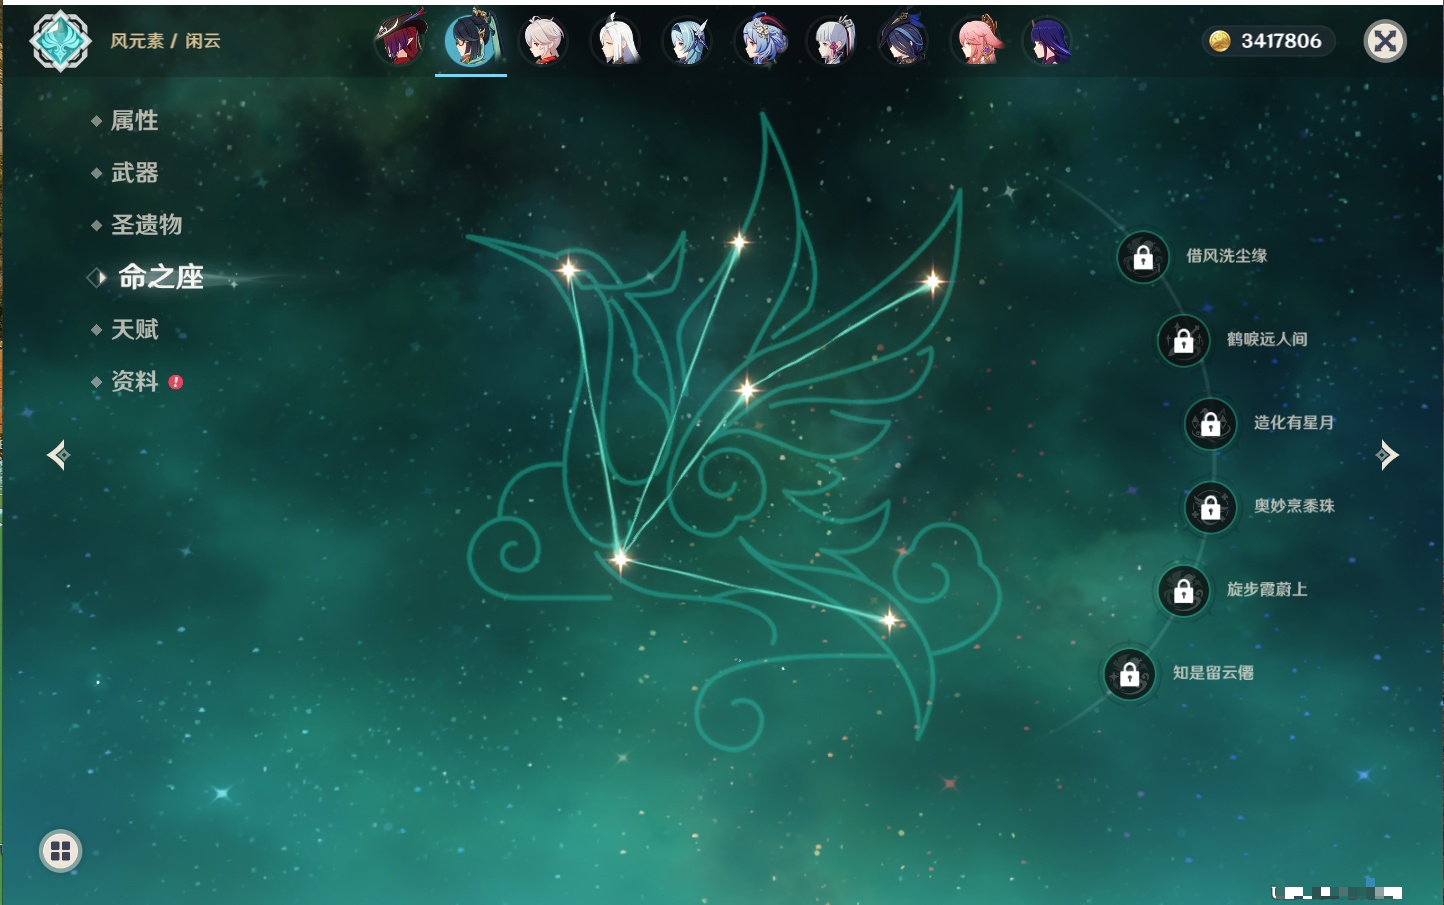Open the locked 知是留云僊 constellation
Screen dimensions: 1444x905
pyautogui.click(x=1129, y=675)
